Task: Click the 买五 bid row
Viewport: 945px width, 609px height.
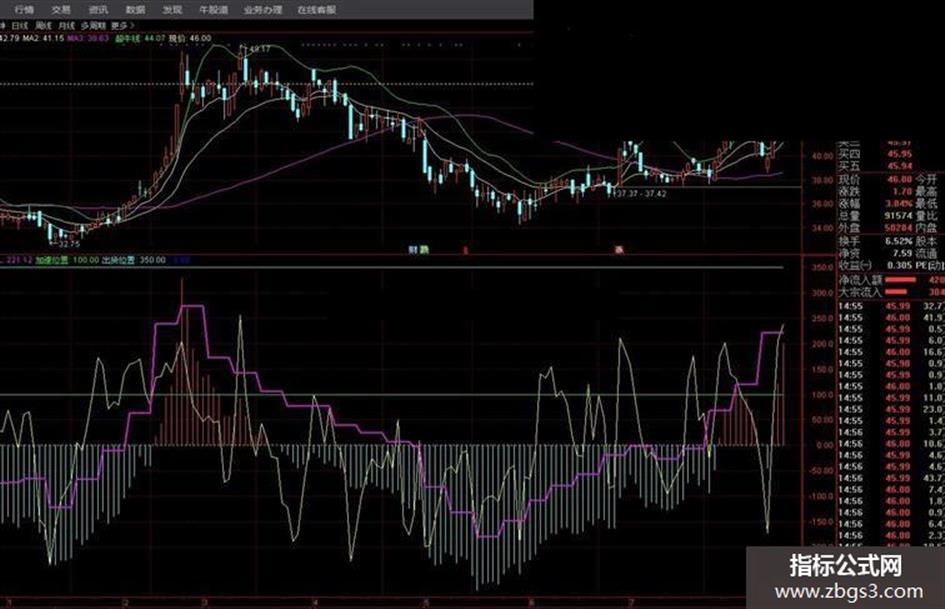Action: point(875,166)
